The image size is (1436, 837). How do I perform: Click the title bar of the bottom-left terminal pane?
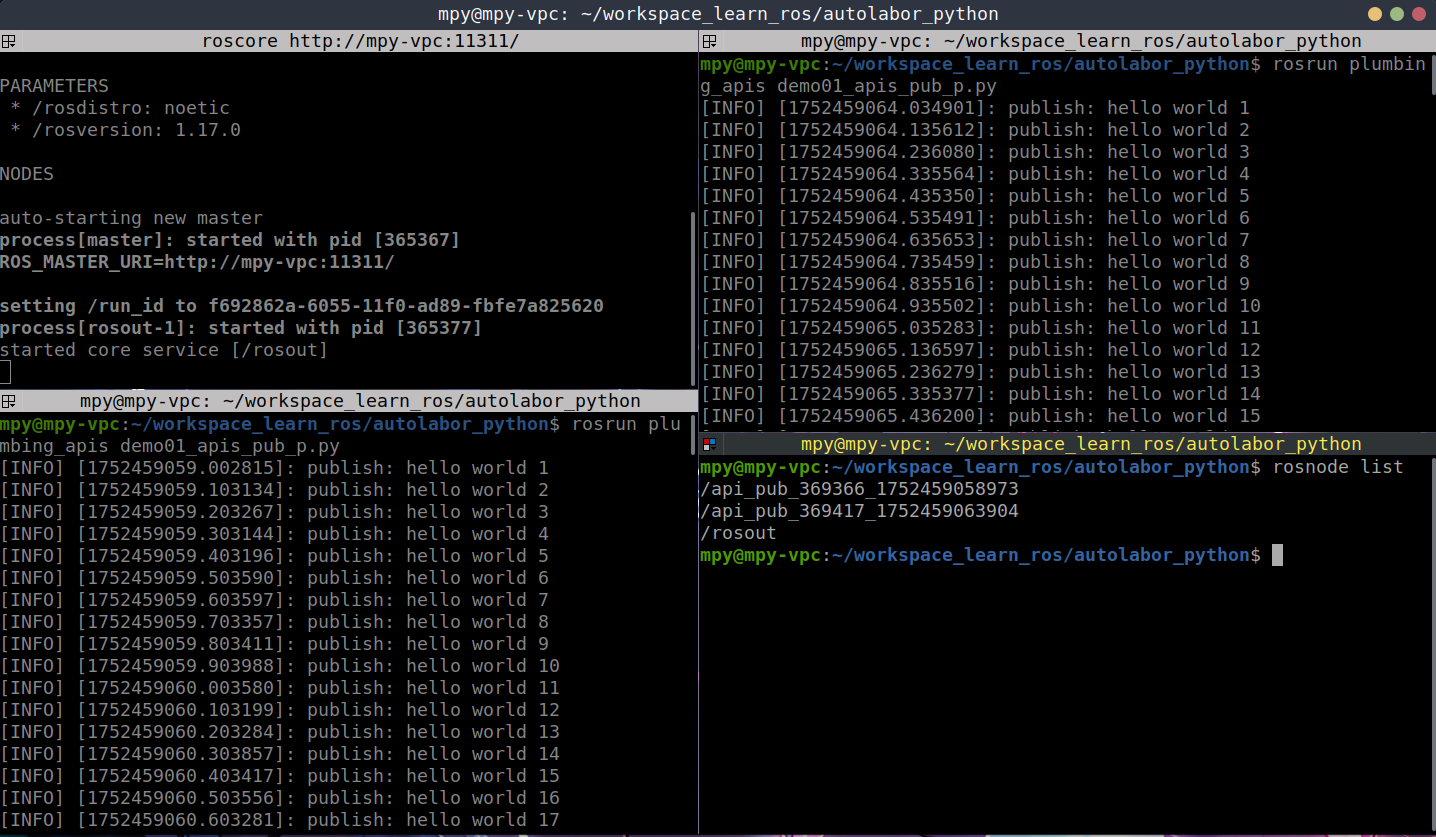pyautogui.click(x=360, y=402)
